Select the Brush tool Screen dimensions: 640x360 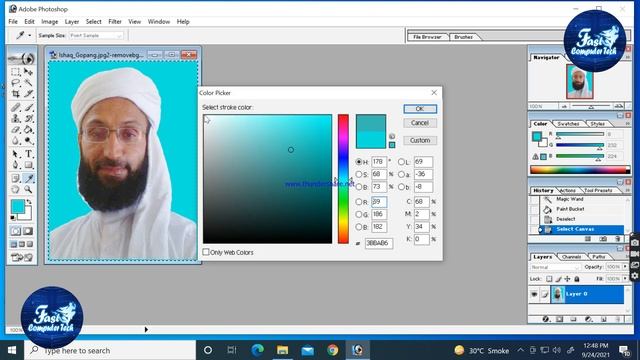[x=28, y=107]
